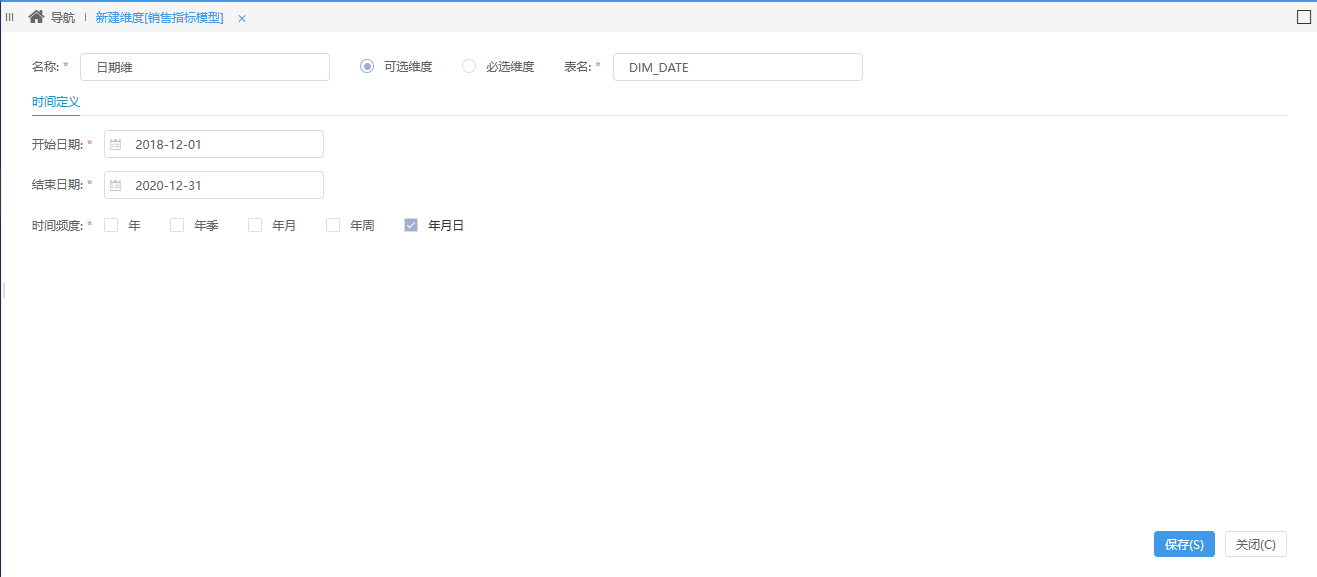Click the 结束日期 field showing 2020-12-31

214,185
